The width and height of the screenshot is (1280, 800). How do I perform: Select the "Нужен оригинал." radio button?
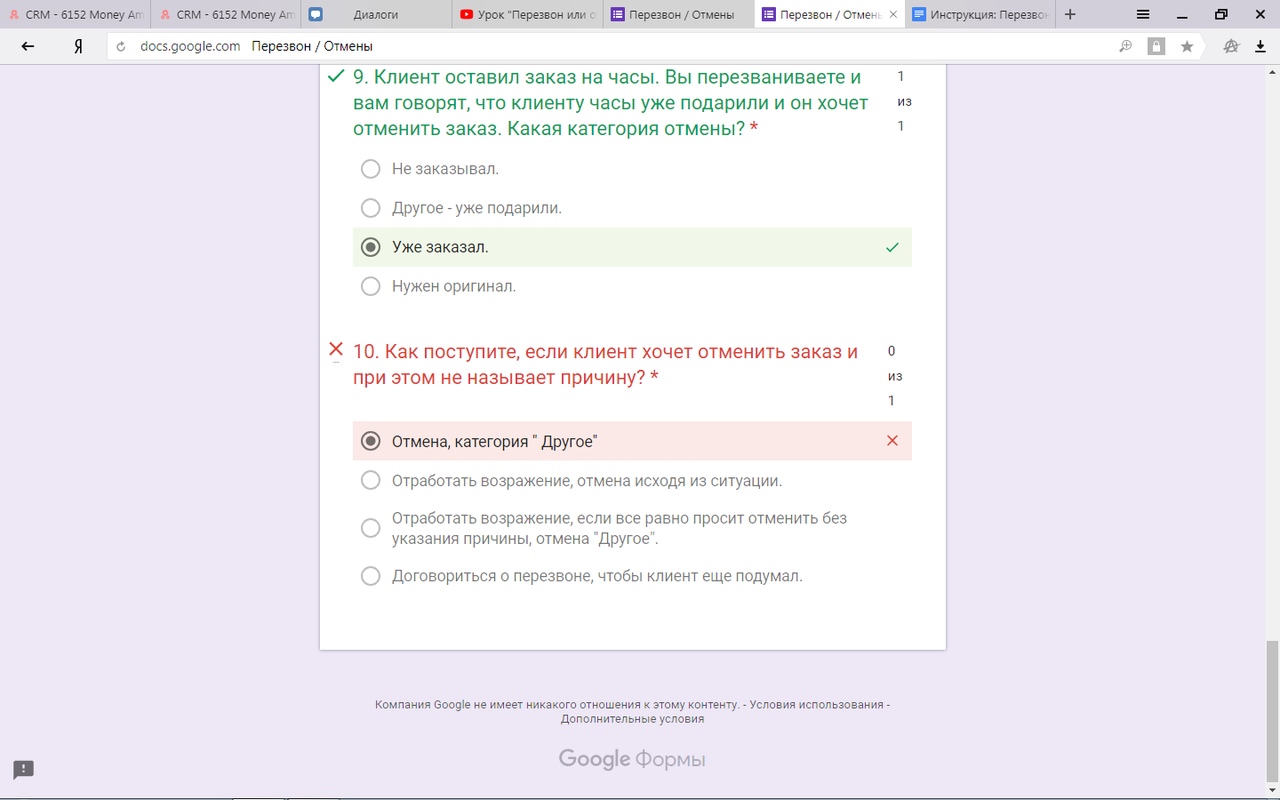371,286
